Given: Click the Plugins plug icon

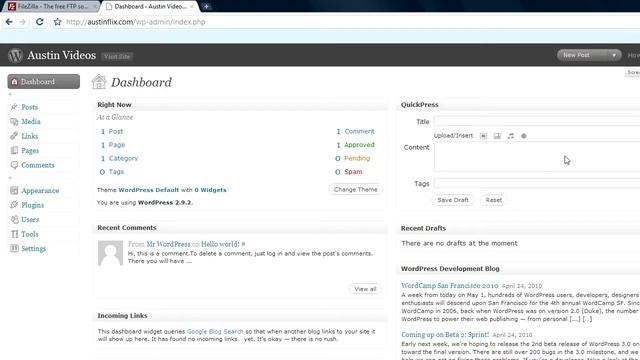Looking at the screenshot, I should point(14,205).
